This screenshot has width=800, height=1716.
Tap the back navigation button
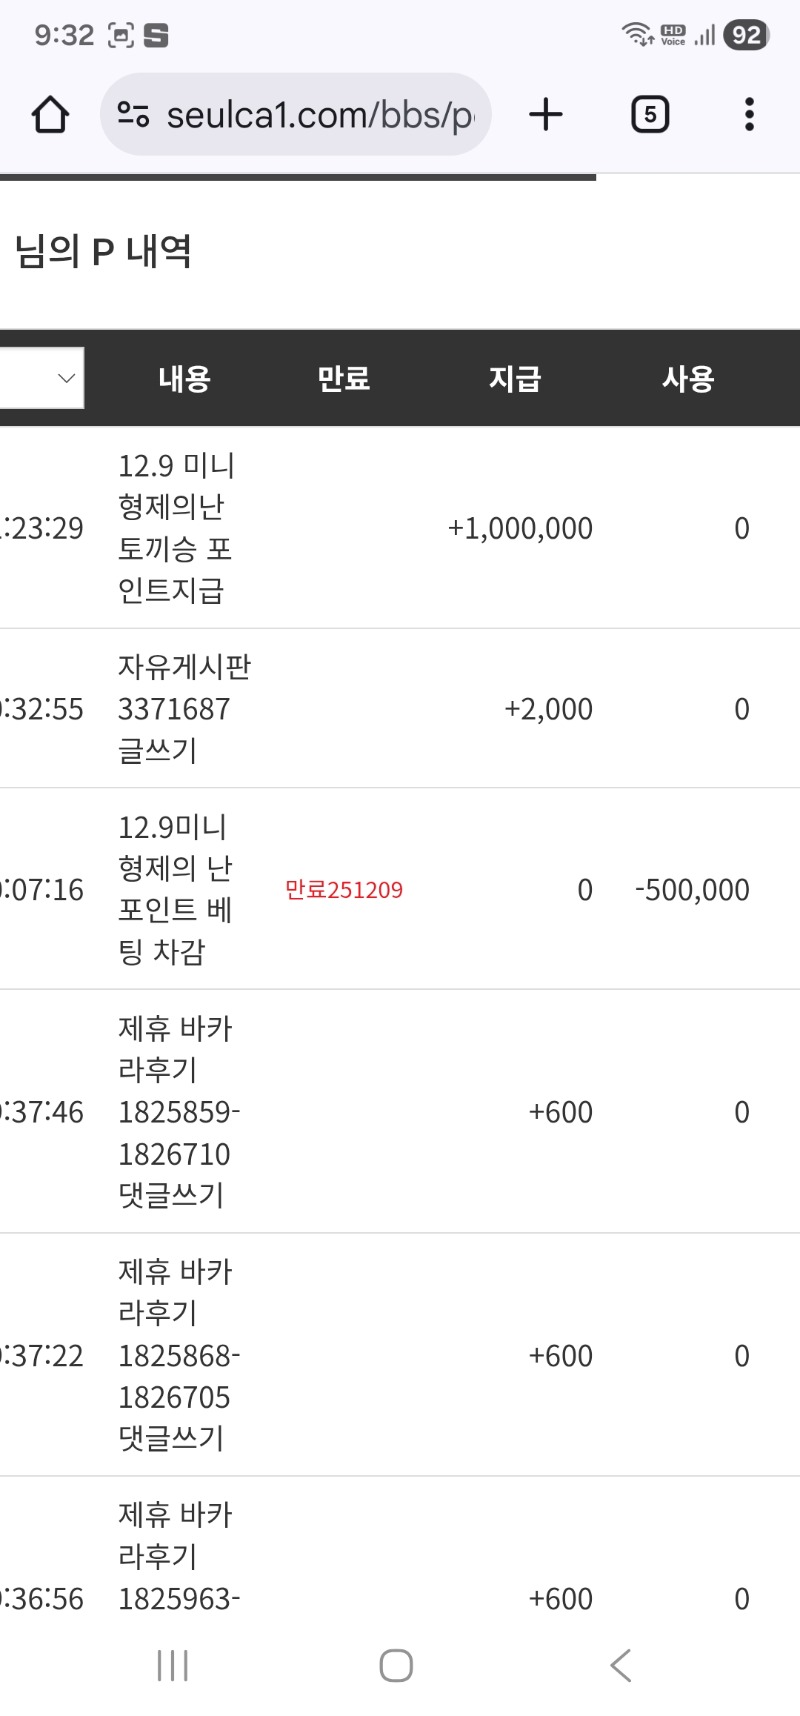(x=620, y=1665)
